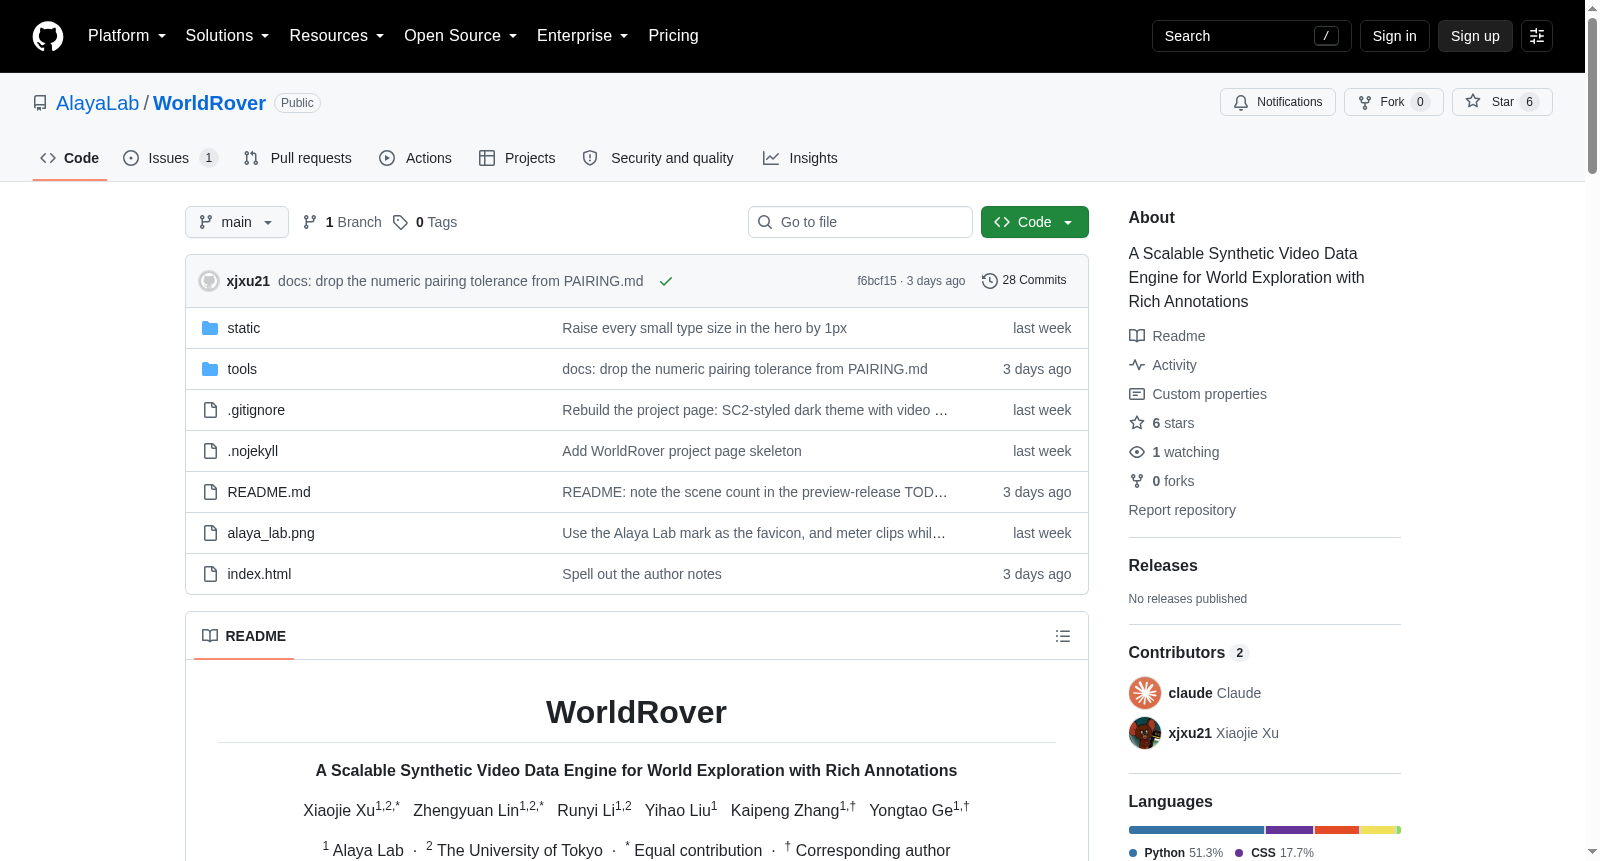The height and width of the screenshot is (861, 1600).
Task: Expand the Enterprise menu
Action: click(x=583, y=36)
